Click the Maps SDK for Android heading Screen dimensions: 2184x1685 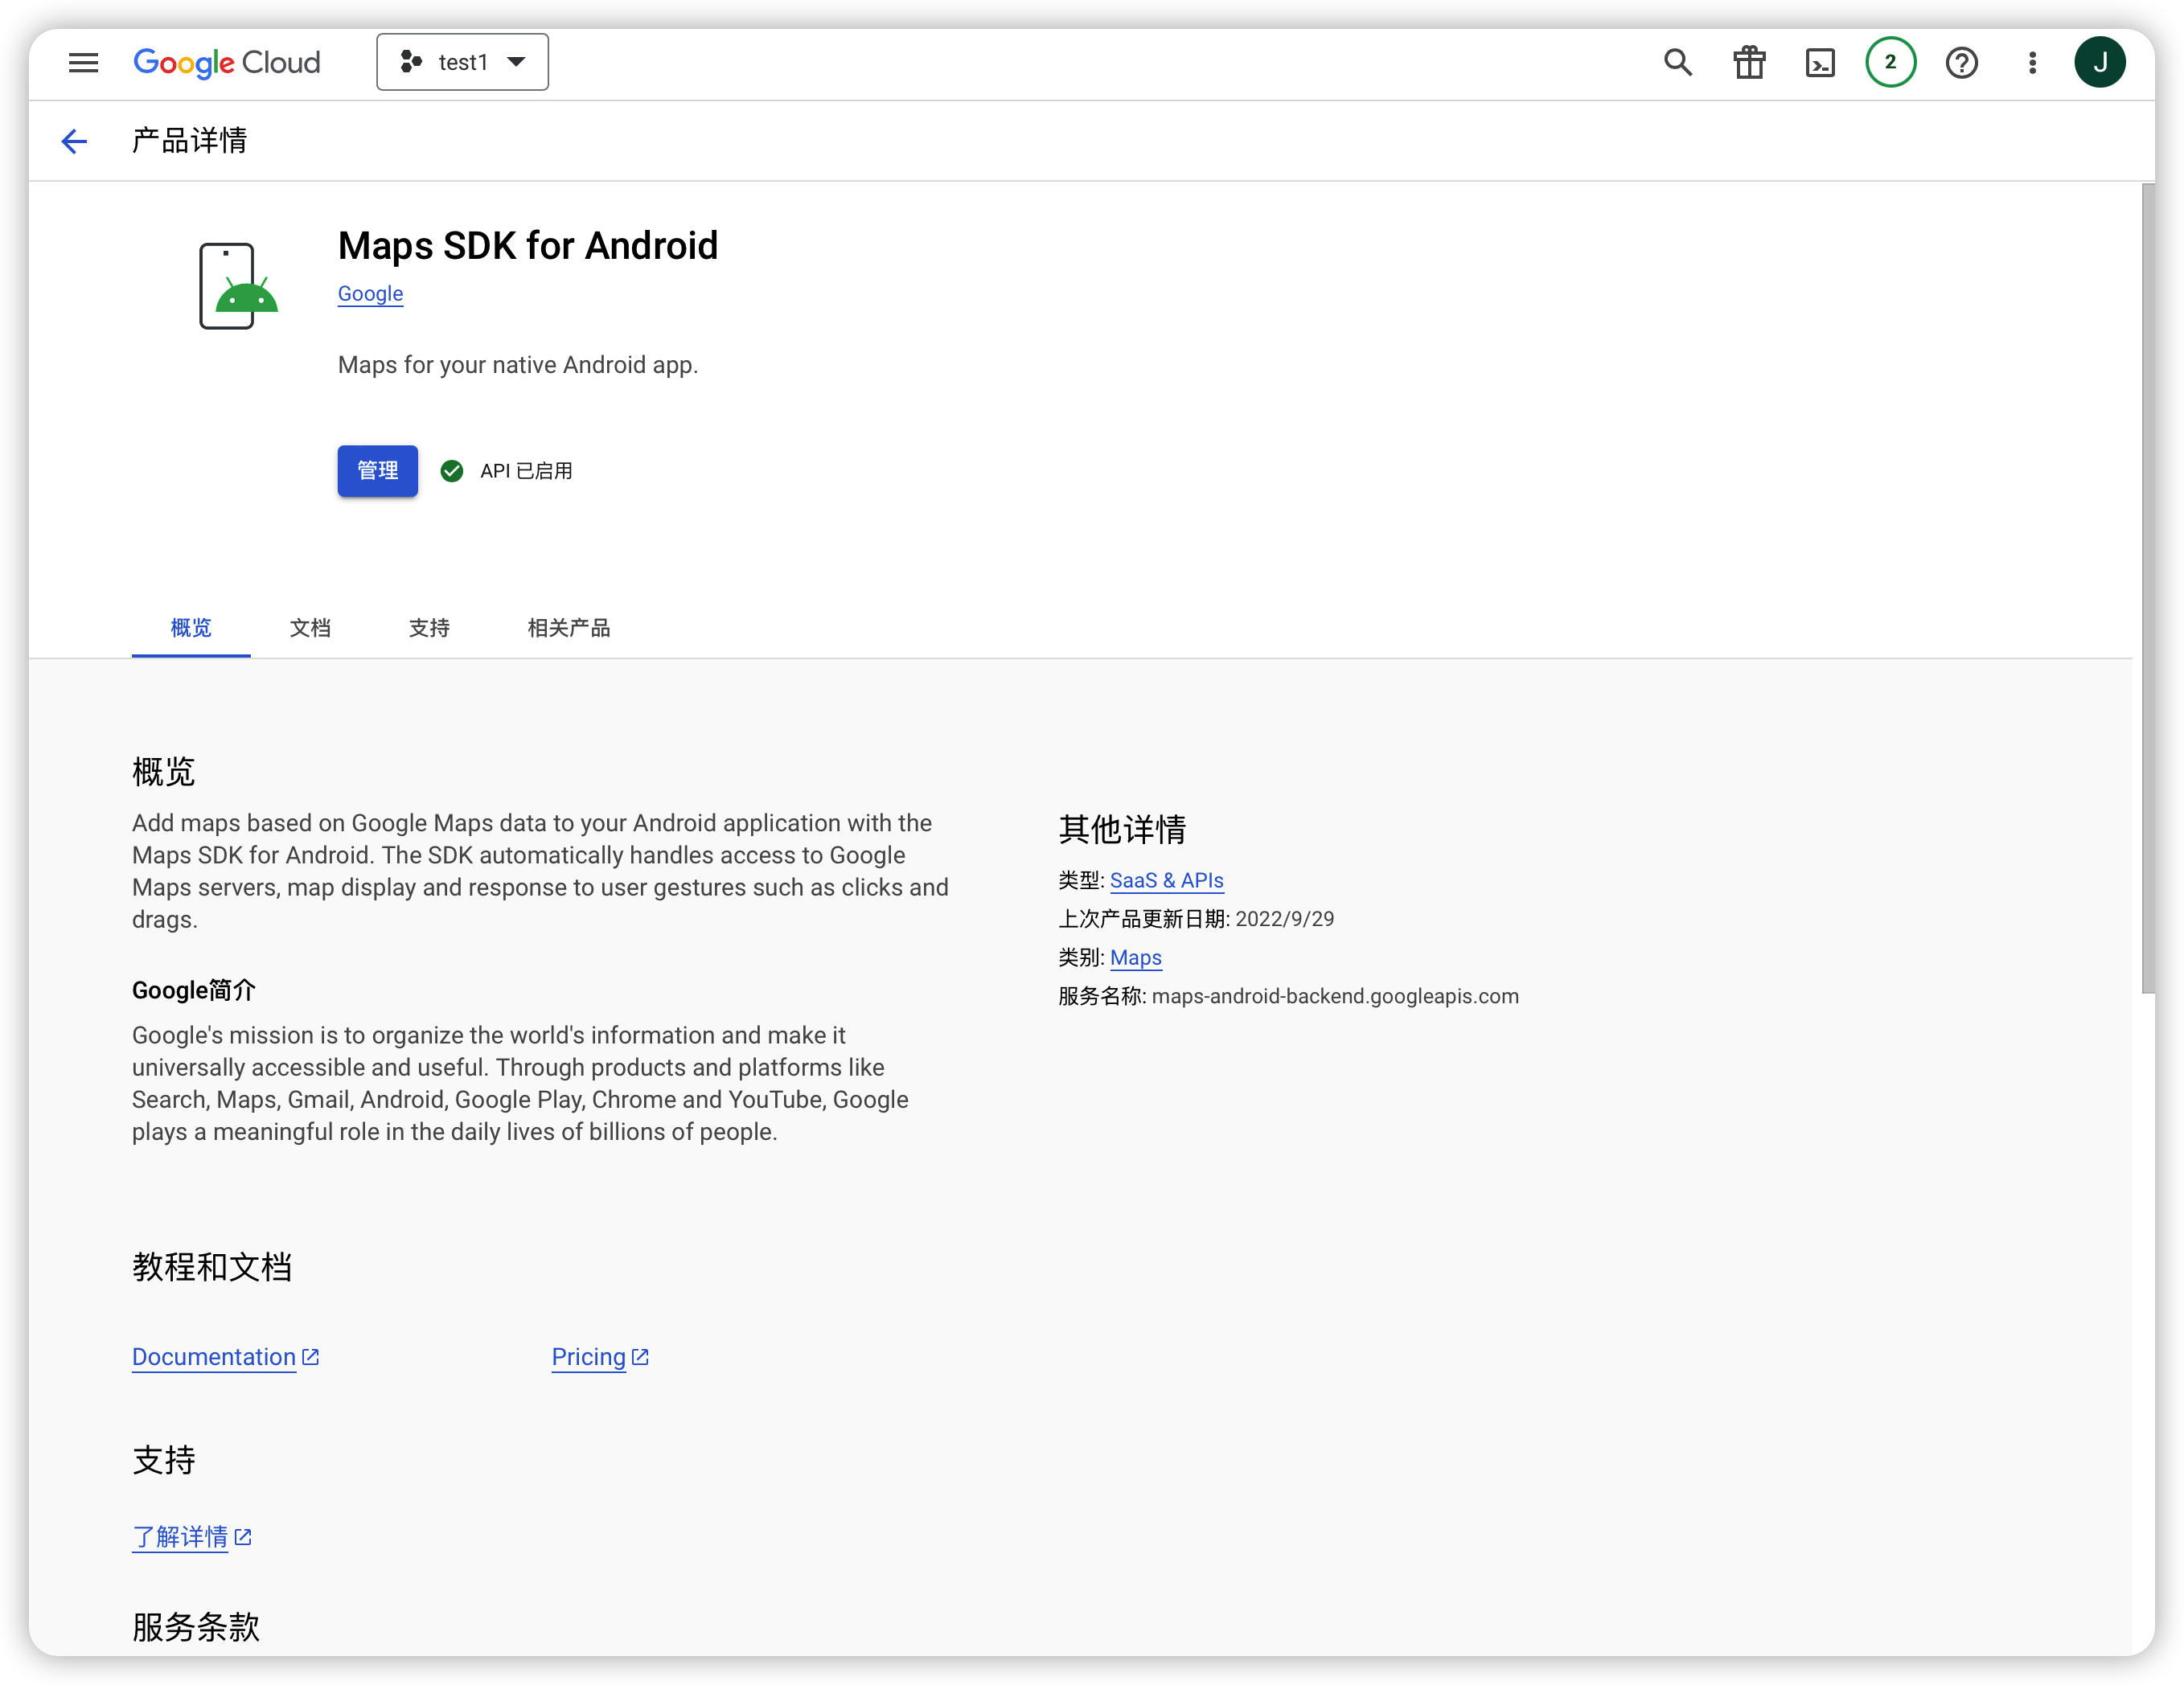coord(528,246)
